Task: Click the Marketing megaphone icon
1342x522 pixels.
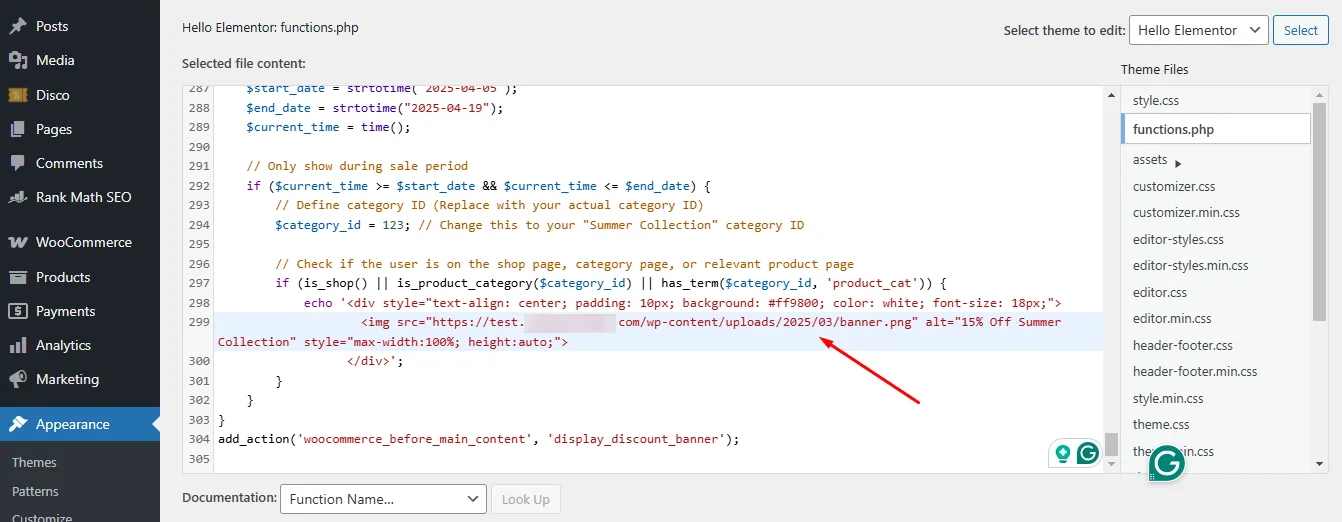Action: [18, 379]
